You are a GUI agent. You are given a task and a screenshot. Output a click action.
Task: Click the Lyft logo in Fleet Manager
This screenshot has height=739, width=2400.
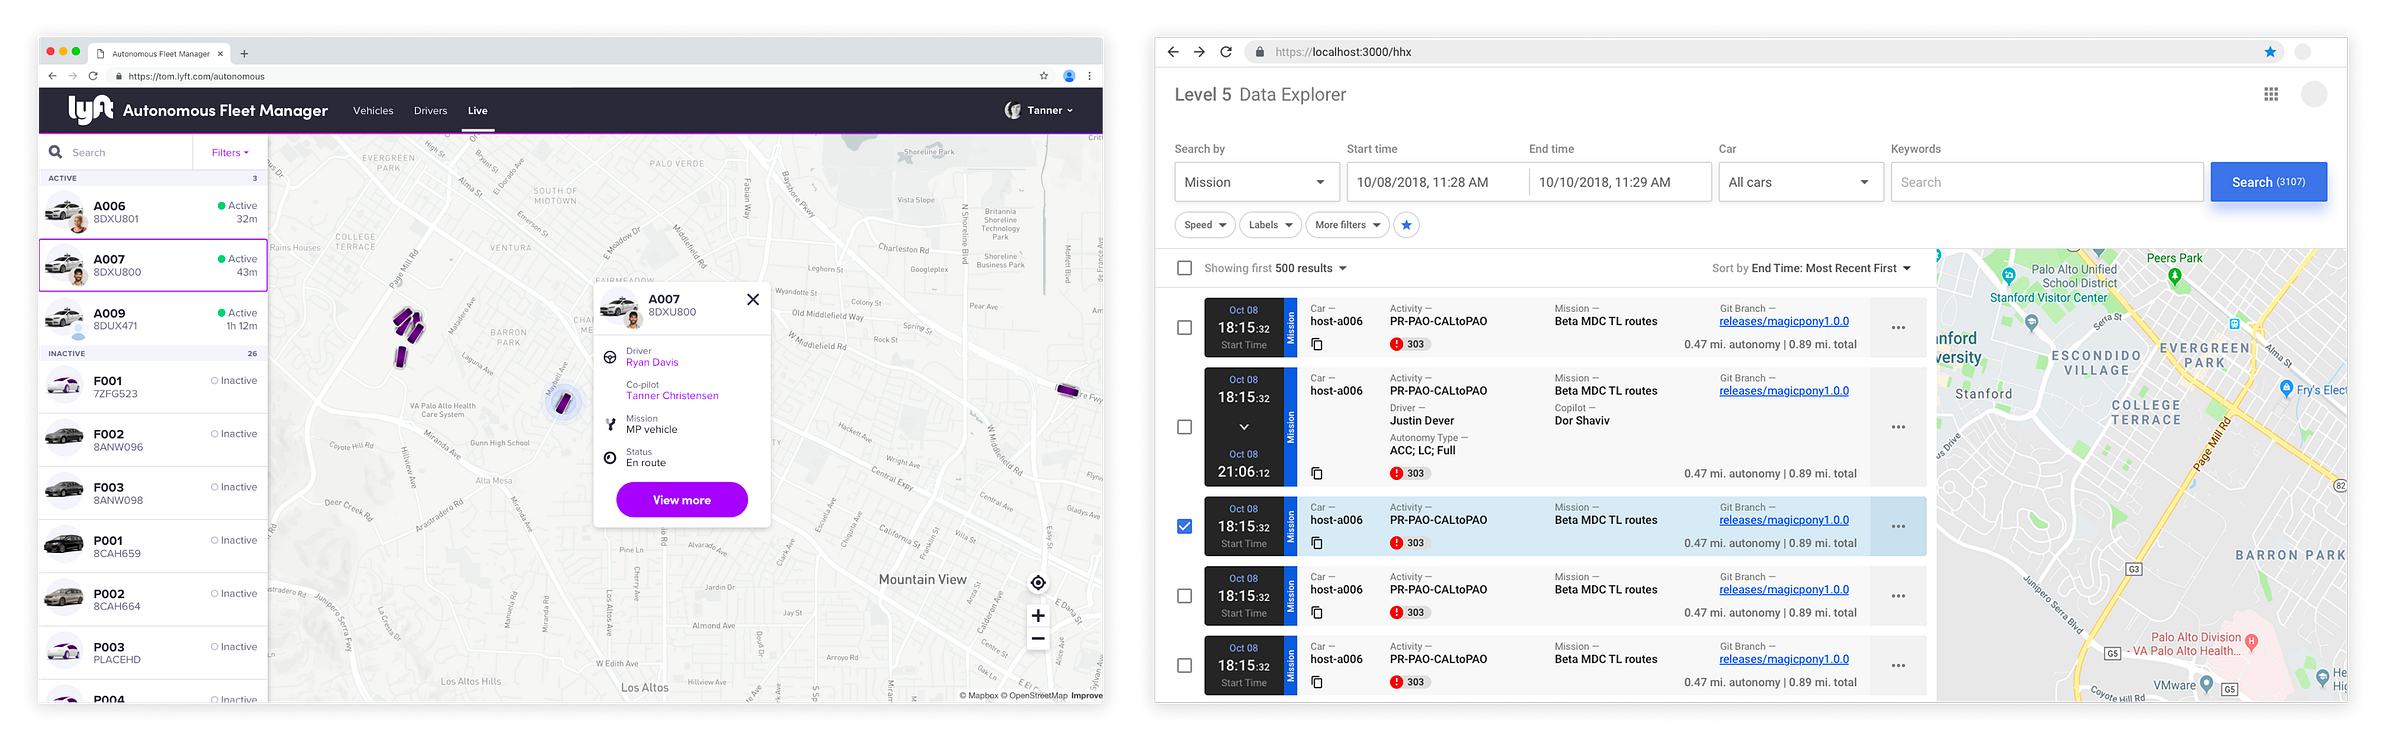tap(90, 109)
